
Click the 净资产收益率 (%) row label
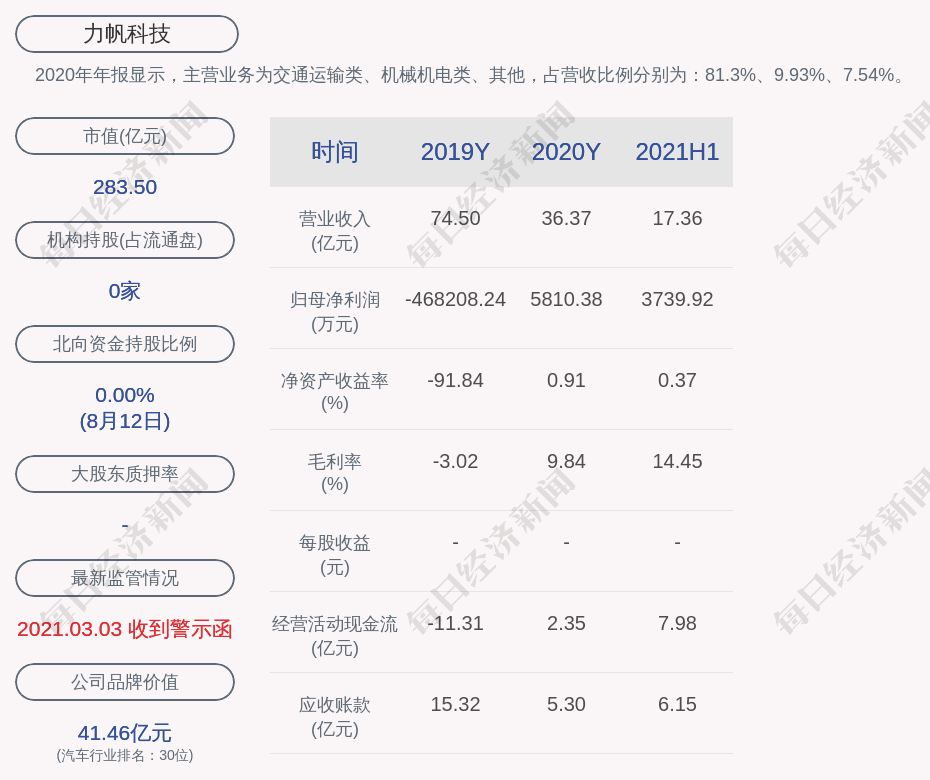pyautogui.click(x=335, y=392)
